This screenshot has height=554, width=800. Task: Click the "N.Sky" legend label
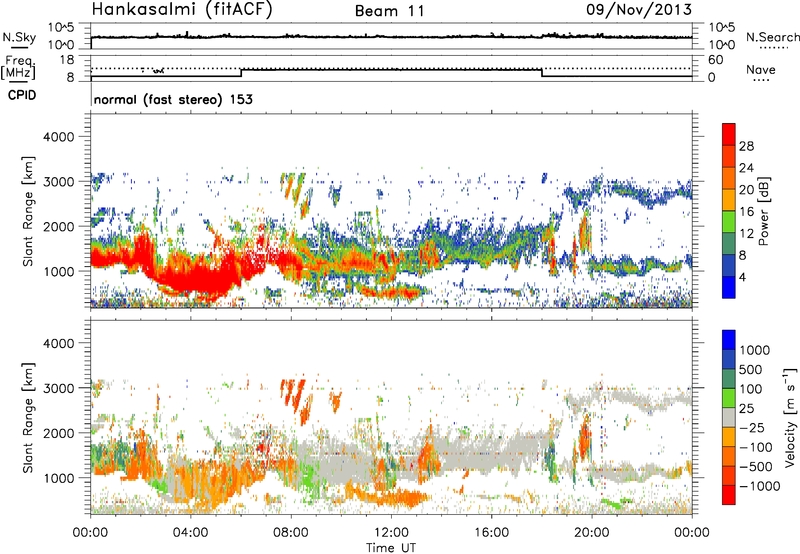point(19,37)
